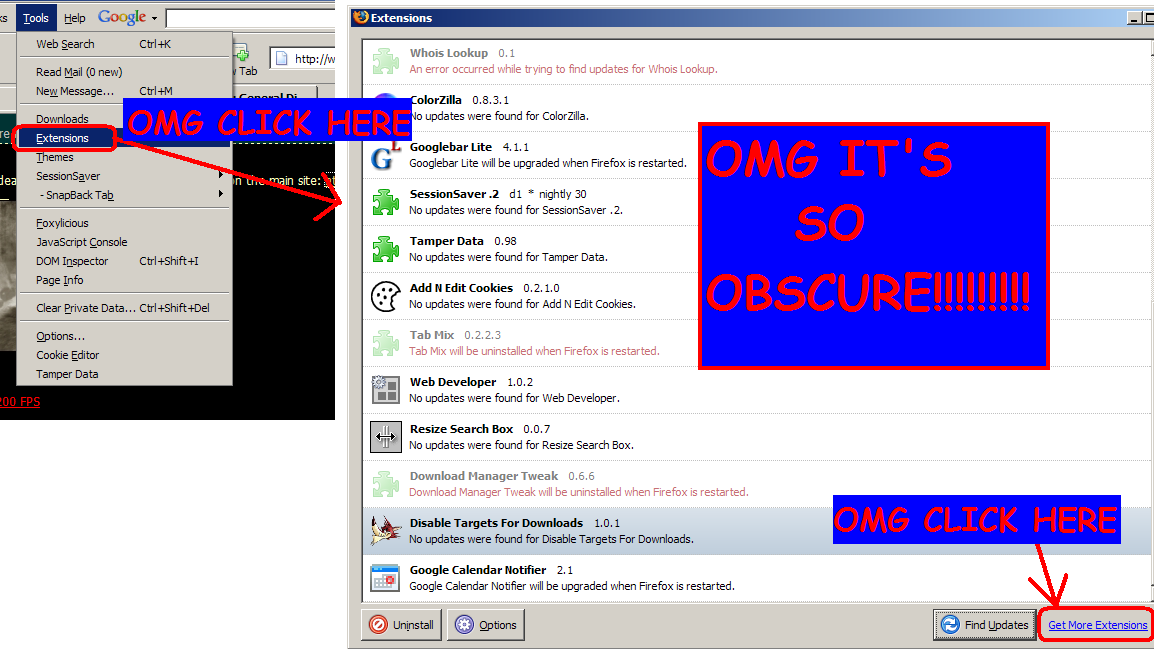This screenshot has width=1154, height=649.
Task: Click the Web Developer gear icon
Action: coord(386,390)
